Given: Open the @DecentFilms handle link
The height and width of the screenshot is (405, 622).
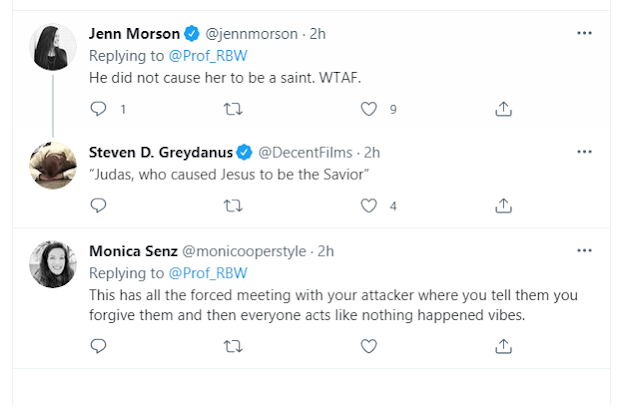Looking at the screenshot, I should click(x=303, y=153).
